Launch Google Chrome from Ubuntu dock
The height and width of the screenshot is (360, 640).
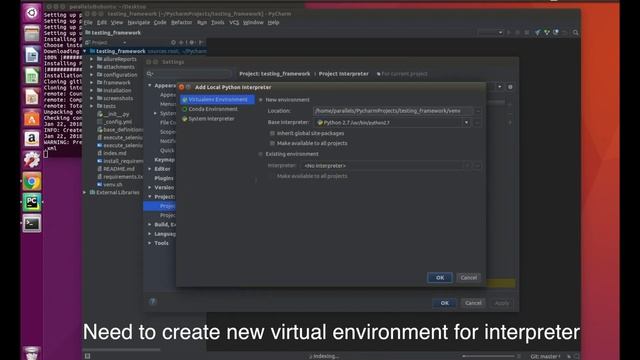pos(32,181)
